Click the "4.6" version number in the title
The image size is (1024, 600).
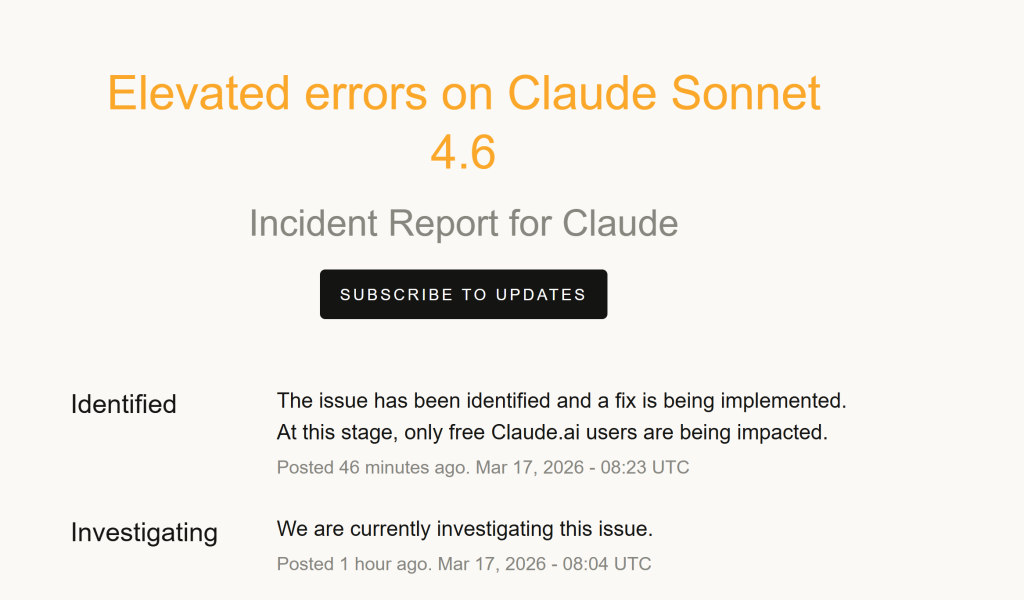click(463, 153)
